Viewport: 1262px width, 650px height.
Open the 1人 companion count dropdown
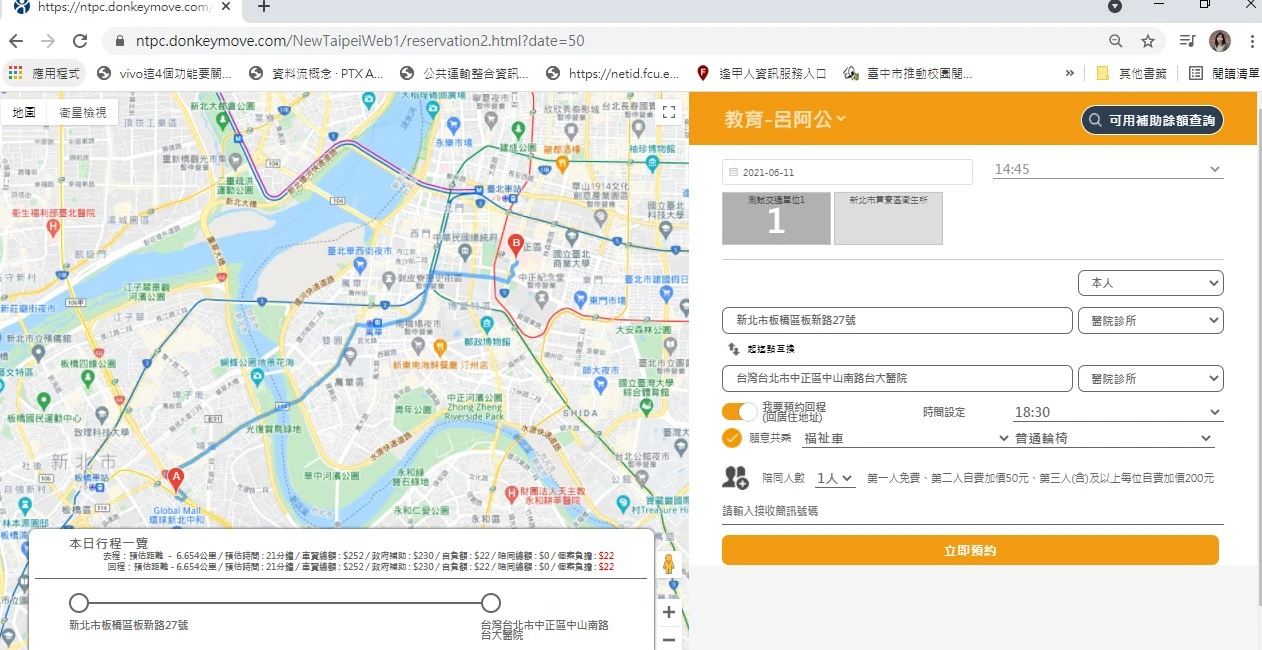[x=835, y=478]
